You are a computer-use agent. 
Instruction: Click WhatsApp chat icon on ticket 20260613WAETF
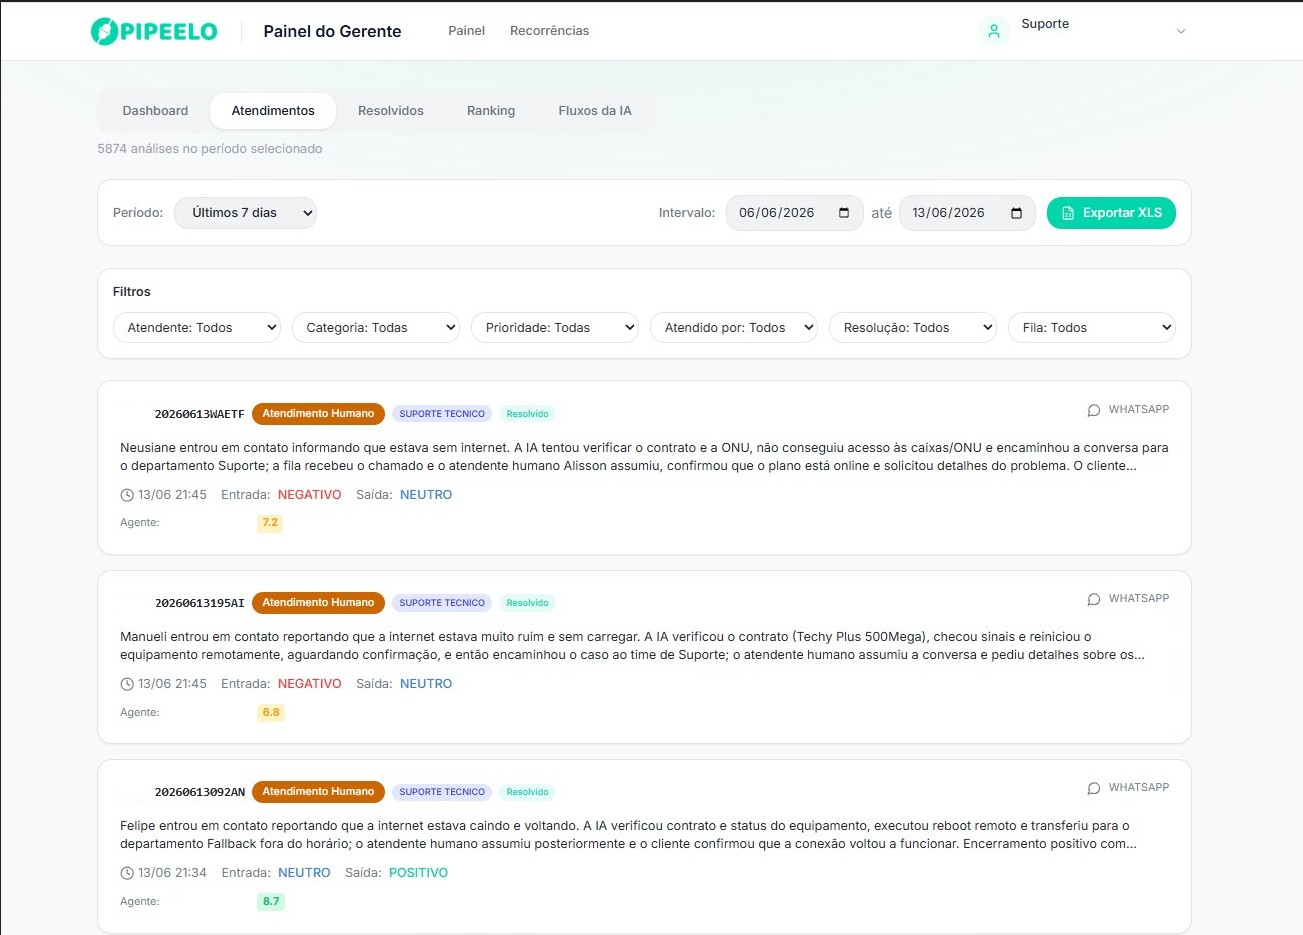pos(1094,410)
